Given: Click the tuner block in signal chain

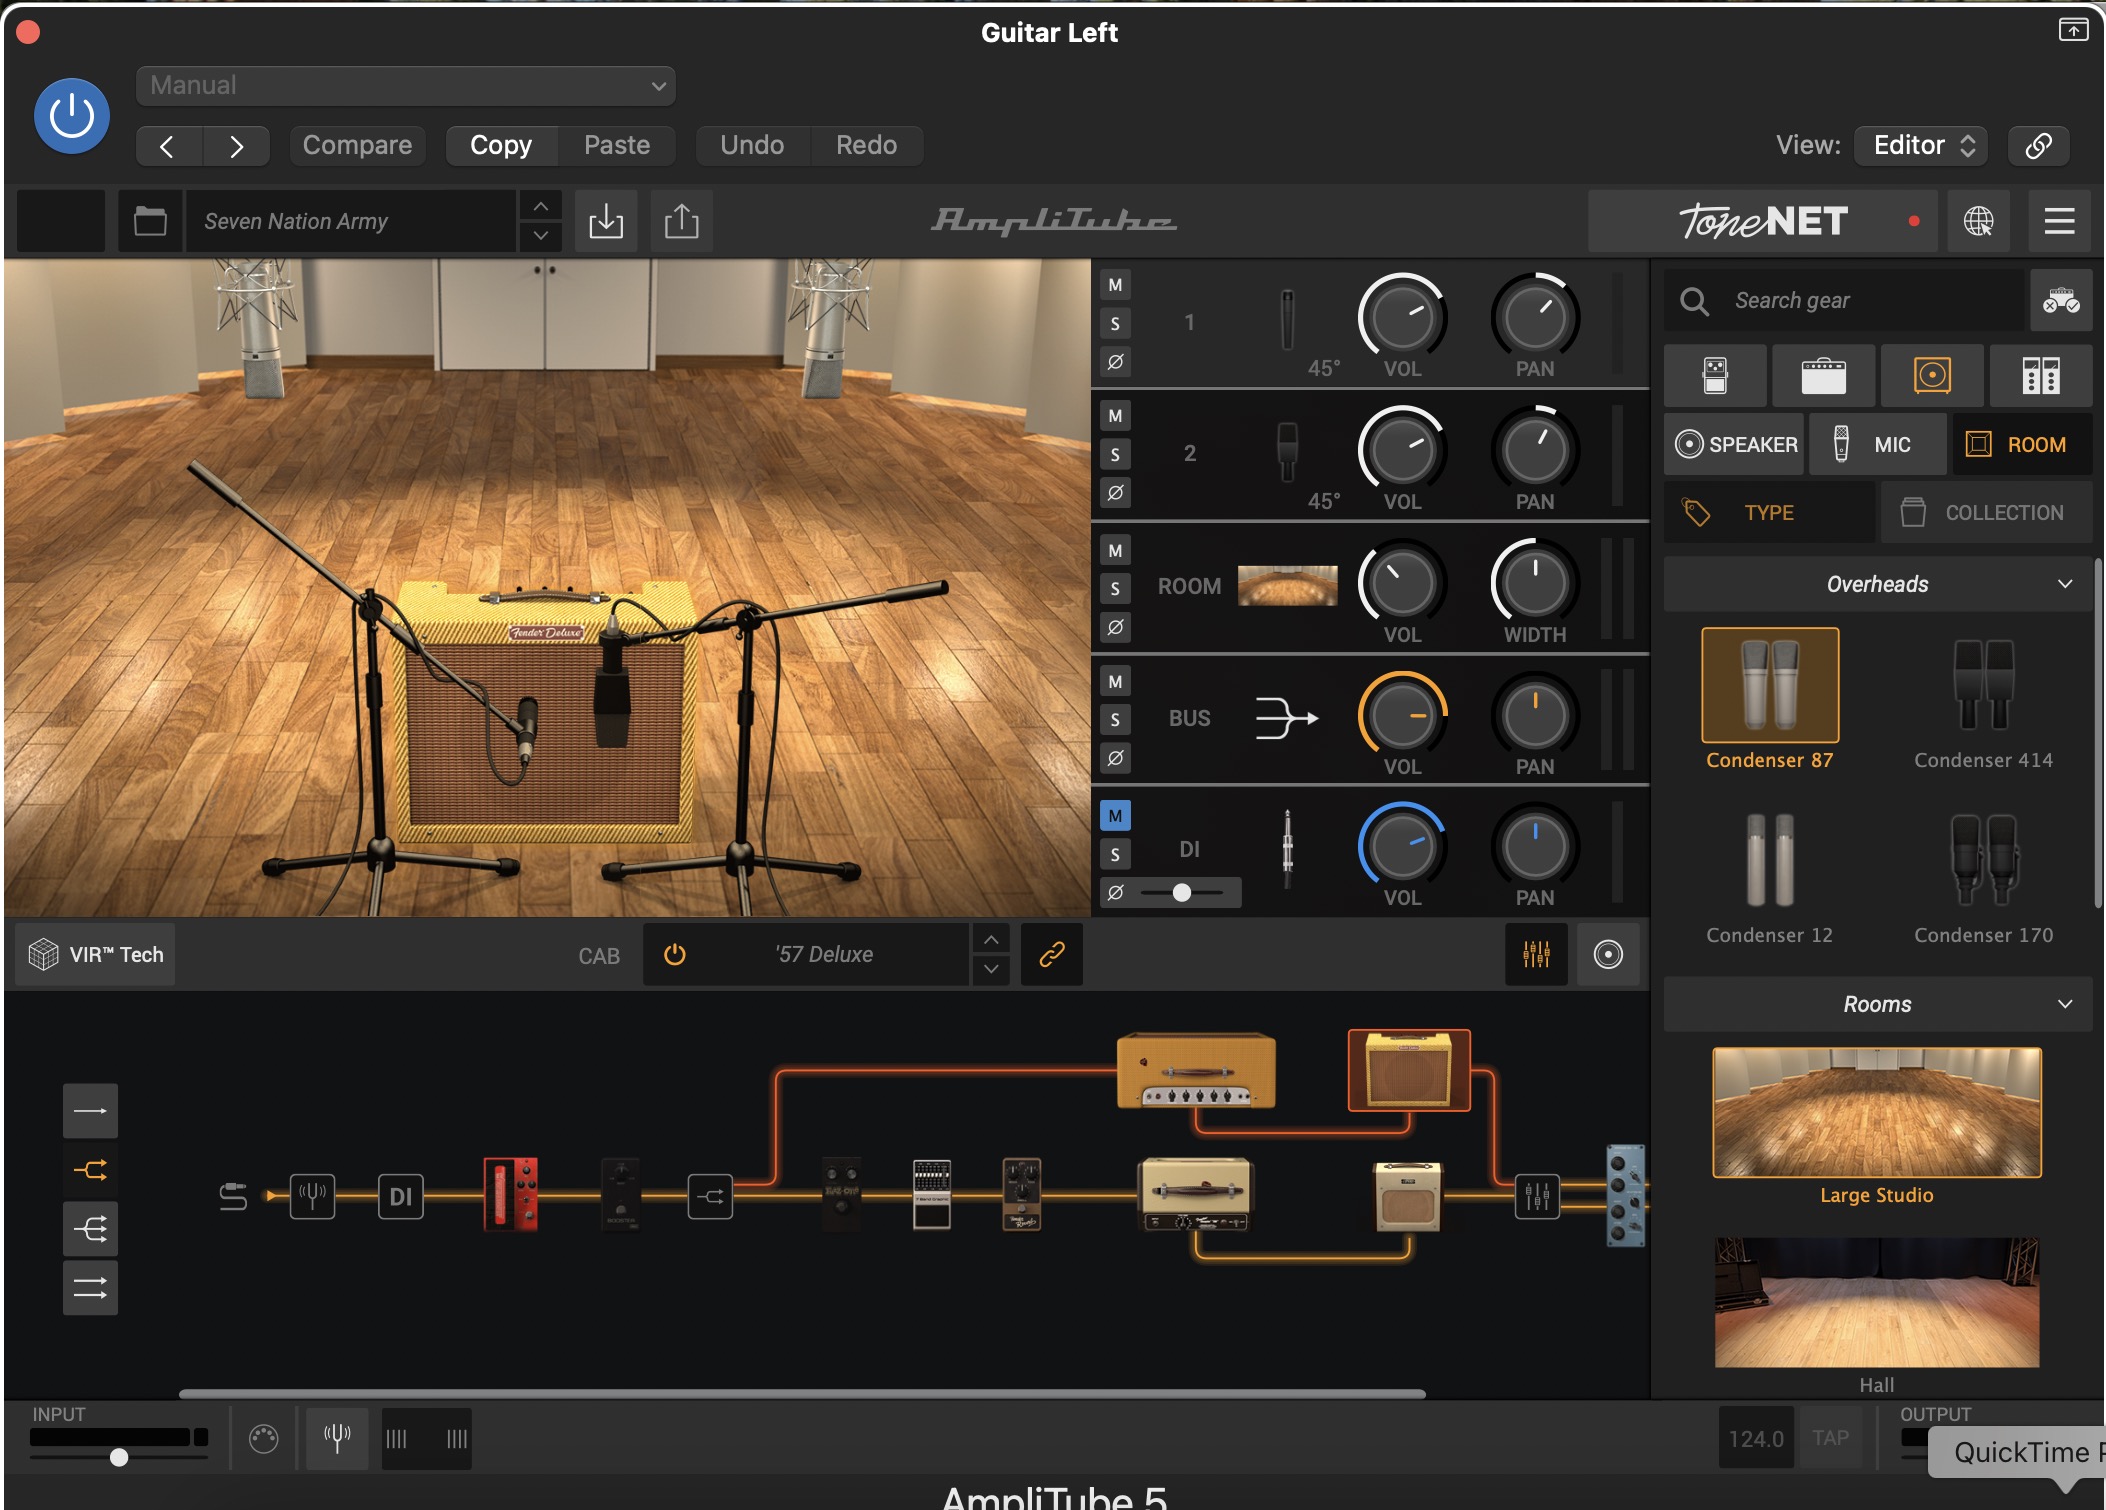Looking at the screenshot, I should 312,1196.
